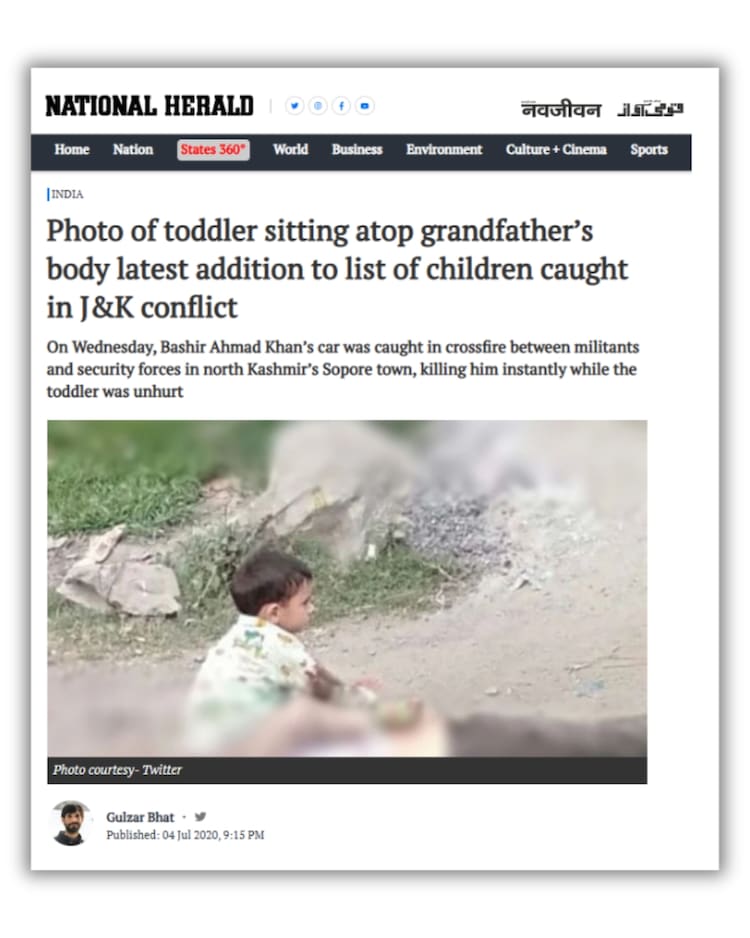
Task: Click Gulzar Bhat's author avatar
Action: tap(70, 823)
